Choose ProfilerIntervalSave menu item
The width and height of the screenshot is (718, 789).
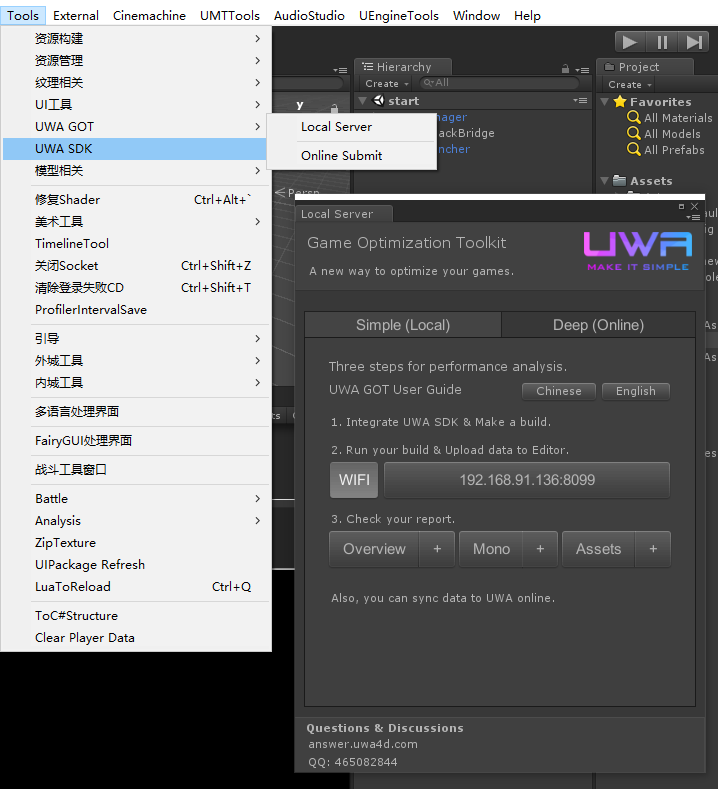tap(136, 309)
